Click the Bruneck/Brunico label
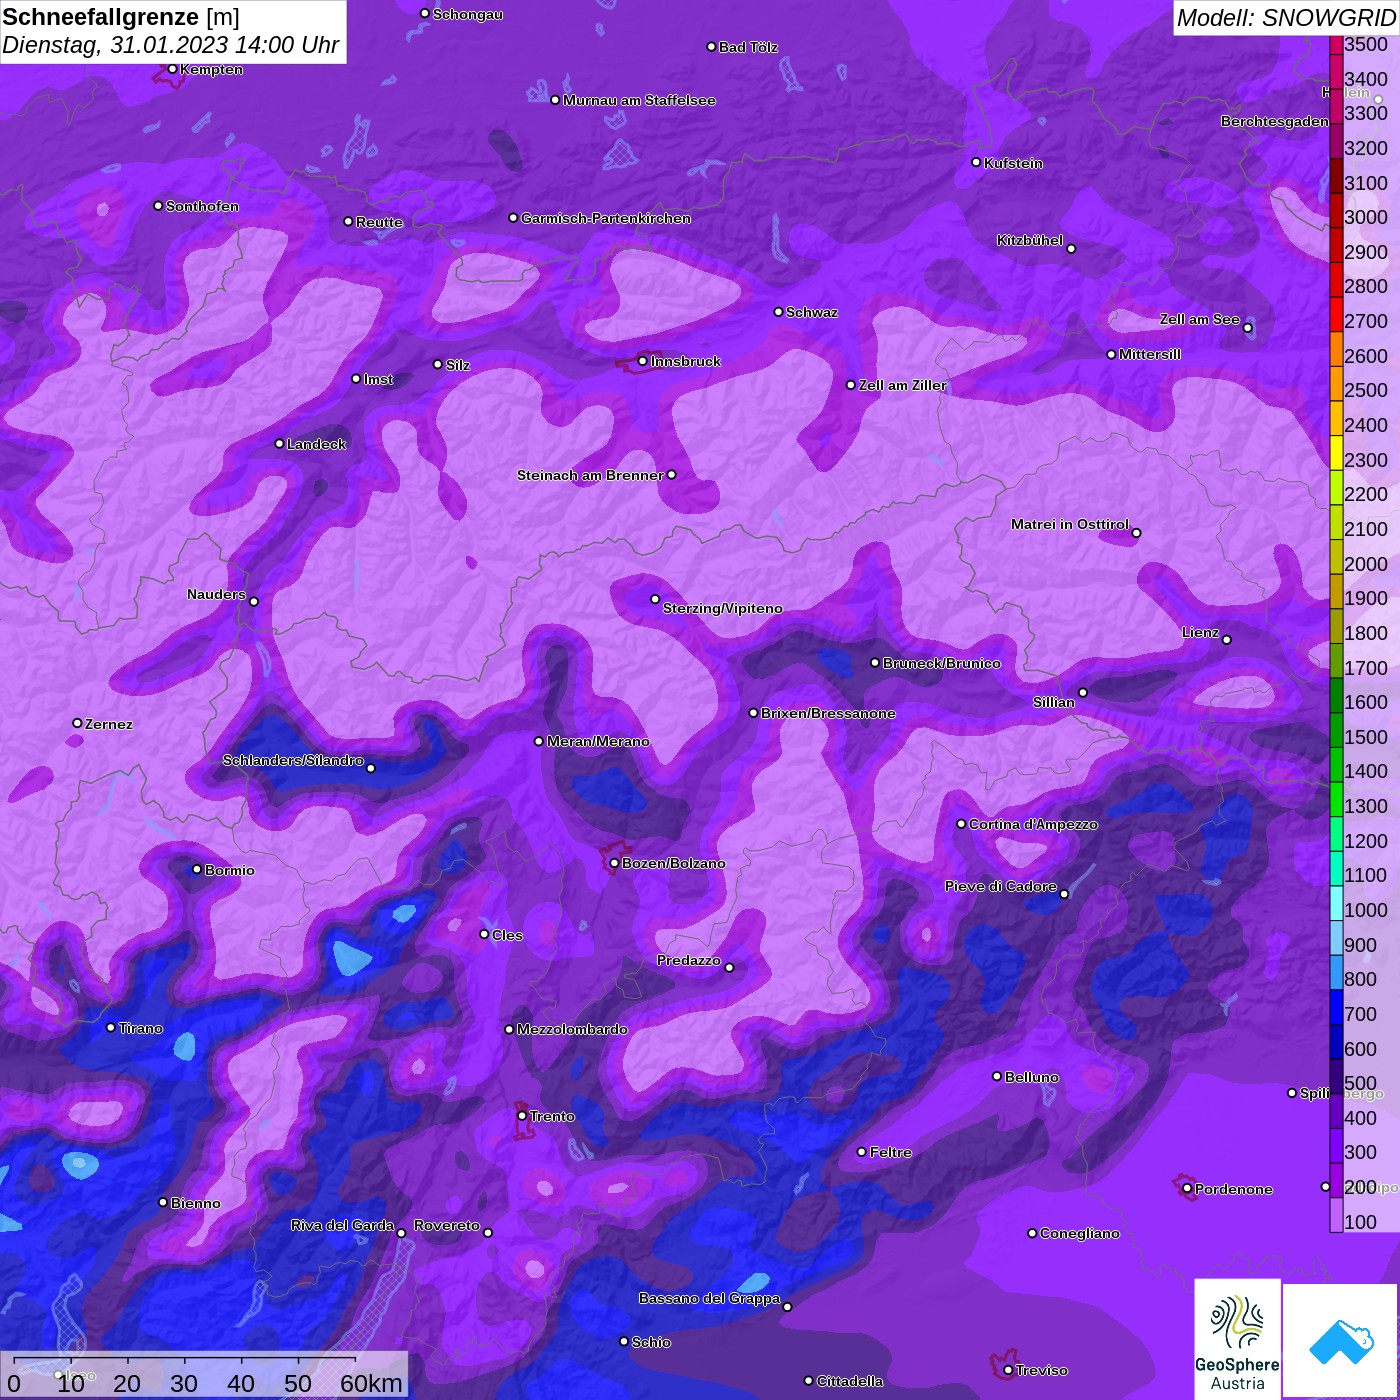The height and width of the screenshot is (1400, 1400). [x=942, y=663]
